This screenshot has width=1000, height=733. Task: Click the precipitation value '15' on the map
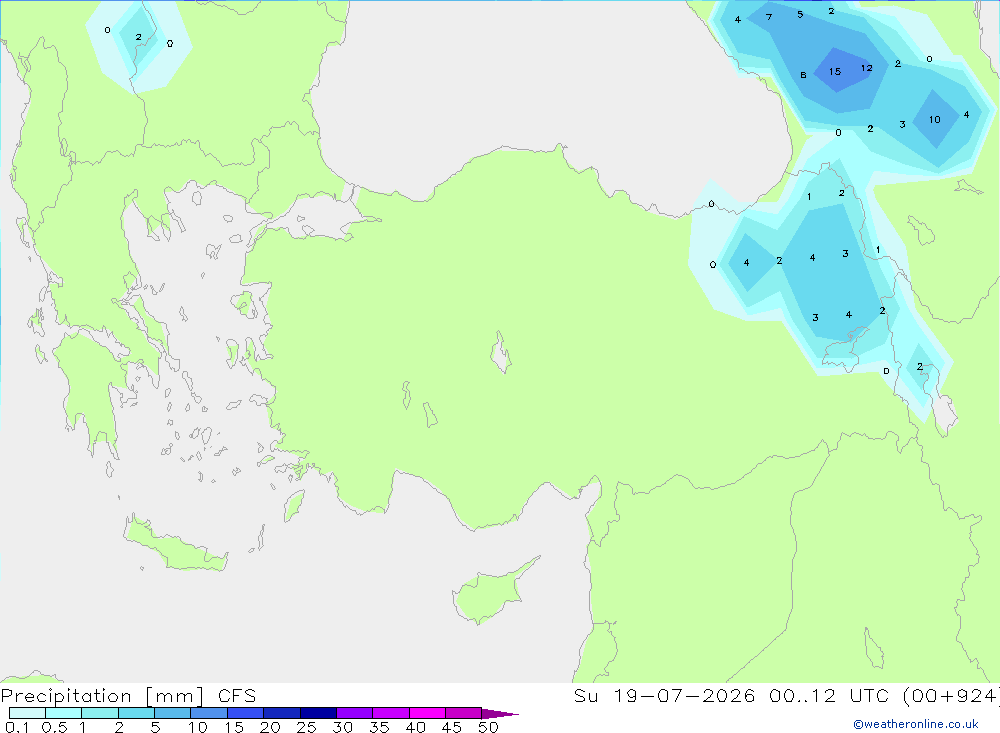pyautogui.click(x=835, y=71)
